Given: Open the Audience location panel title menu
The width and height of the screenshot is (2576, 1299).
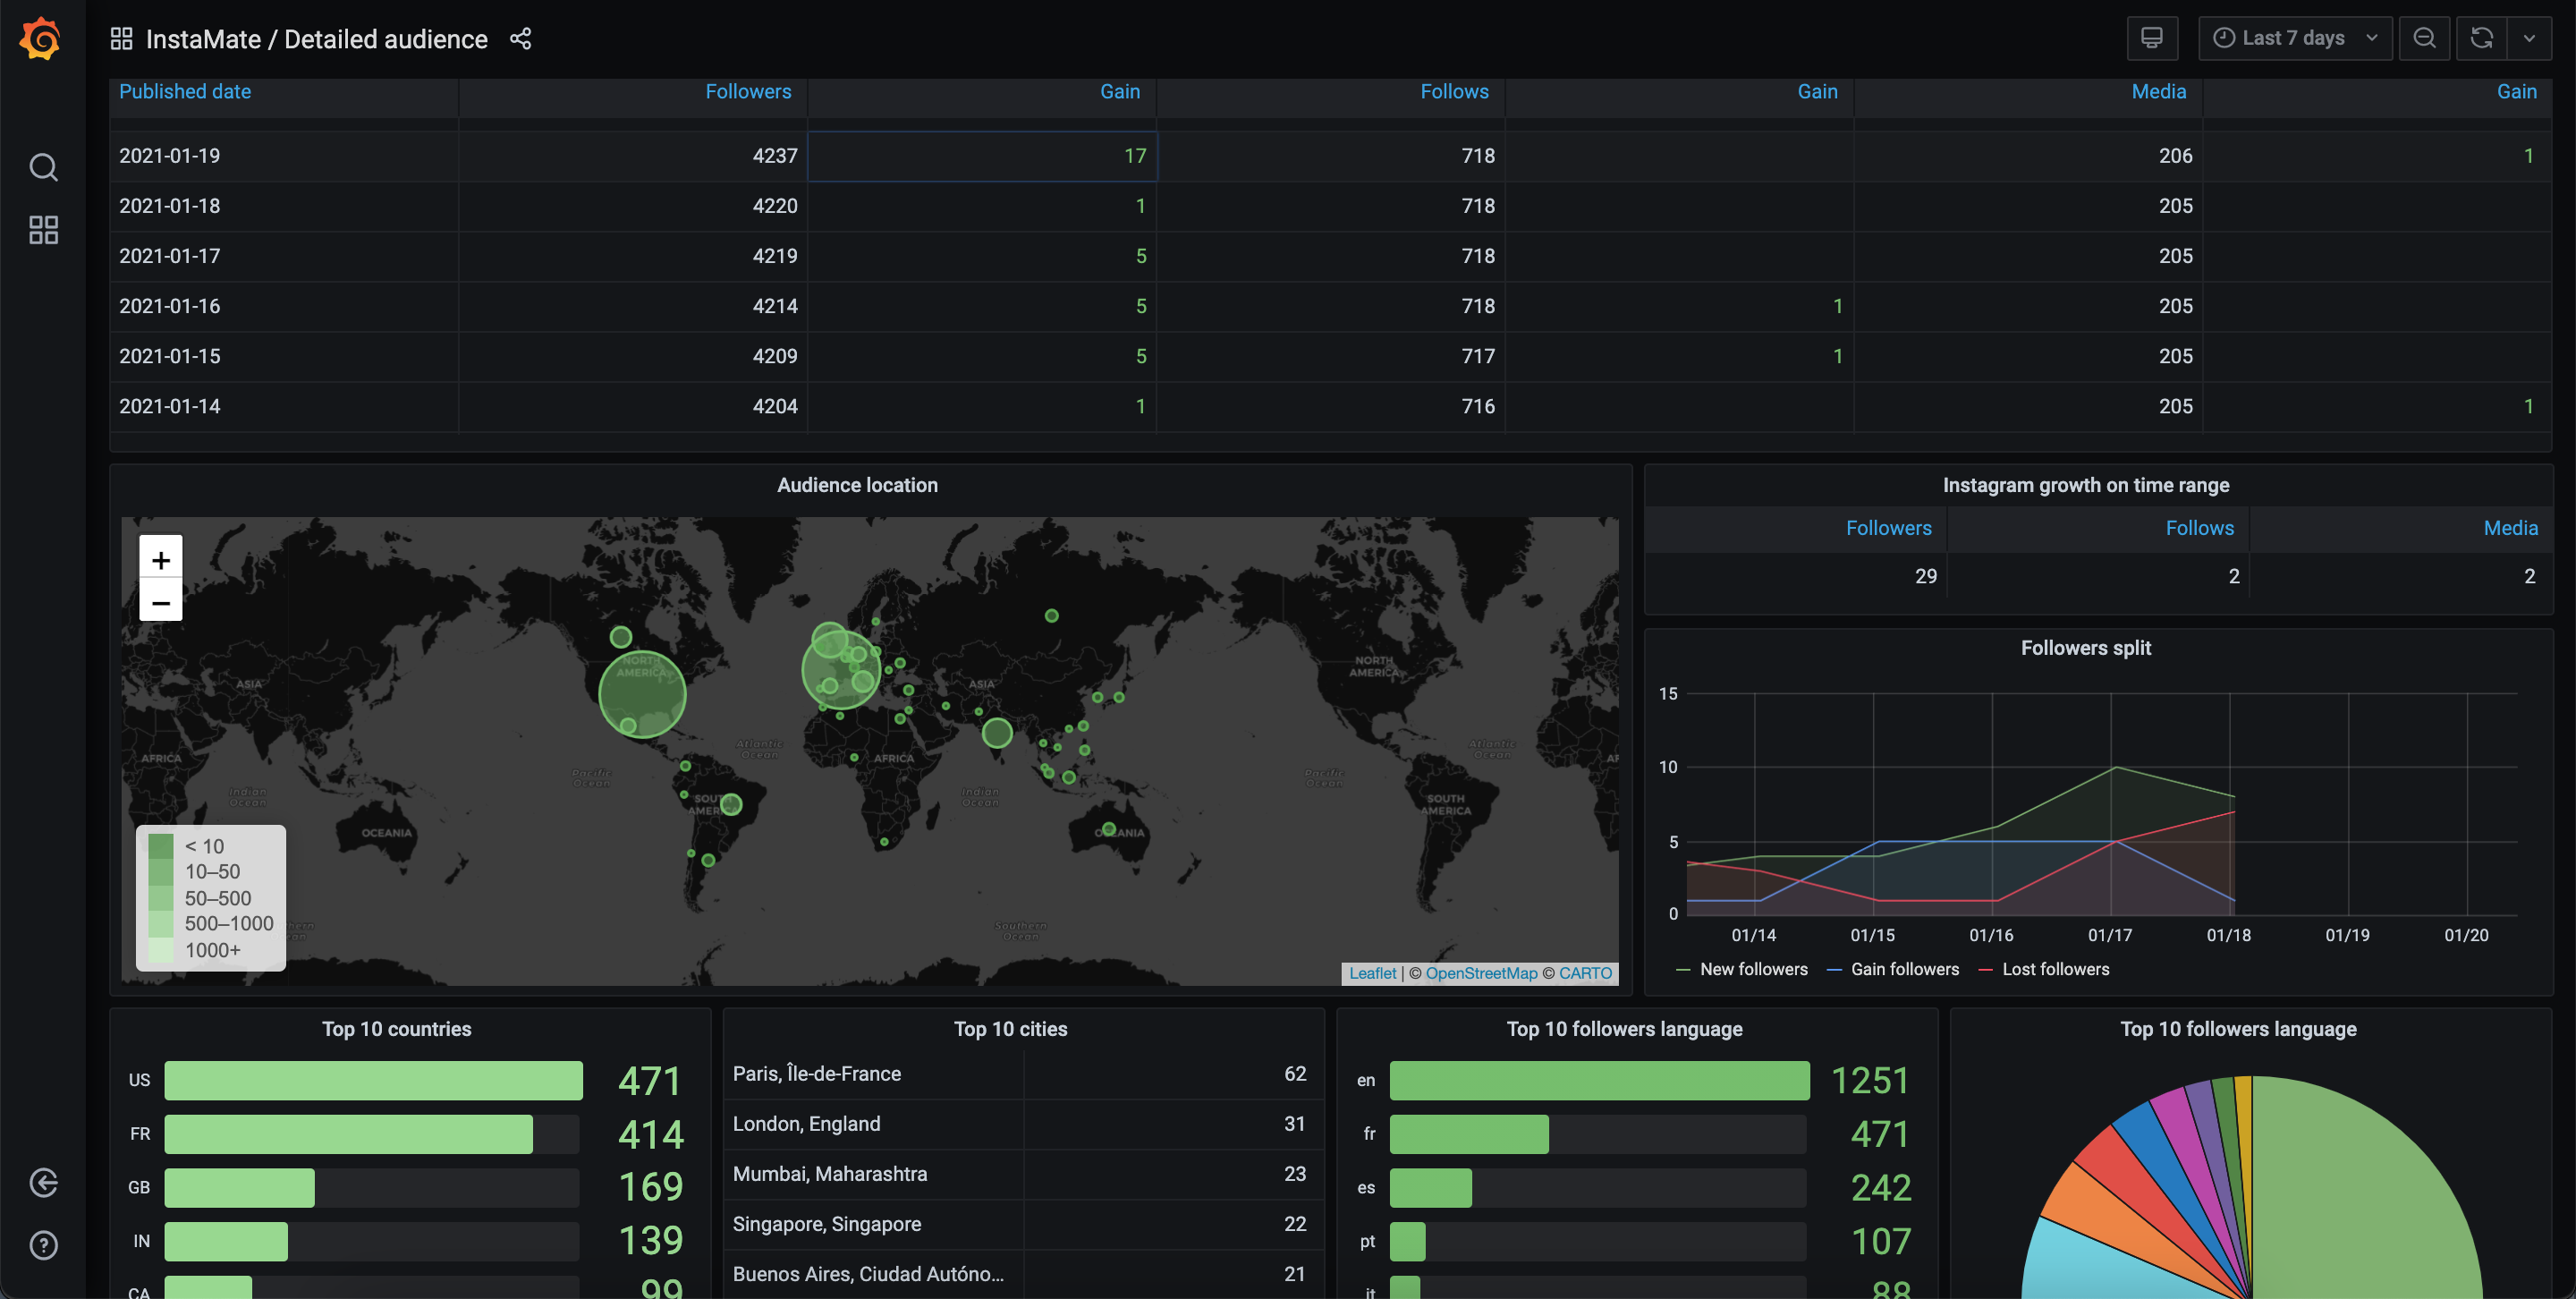Looking at the screenshot, I should click(x=857, y=485).
